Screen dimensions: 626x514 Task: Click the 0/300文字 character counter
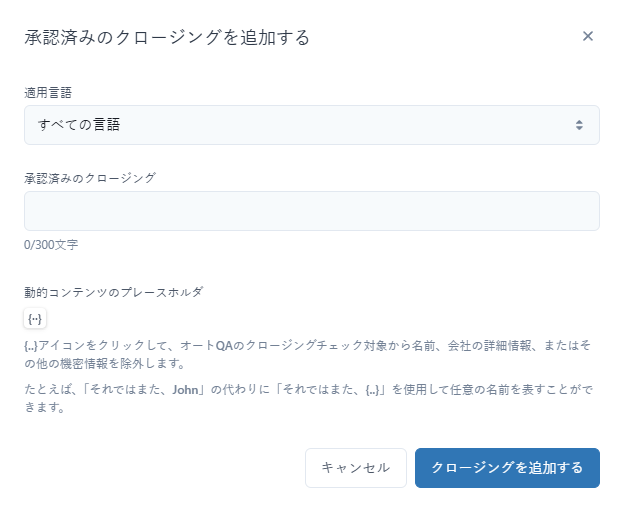51,245
